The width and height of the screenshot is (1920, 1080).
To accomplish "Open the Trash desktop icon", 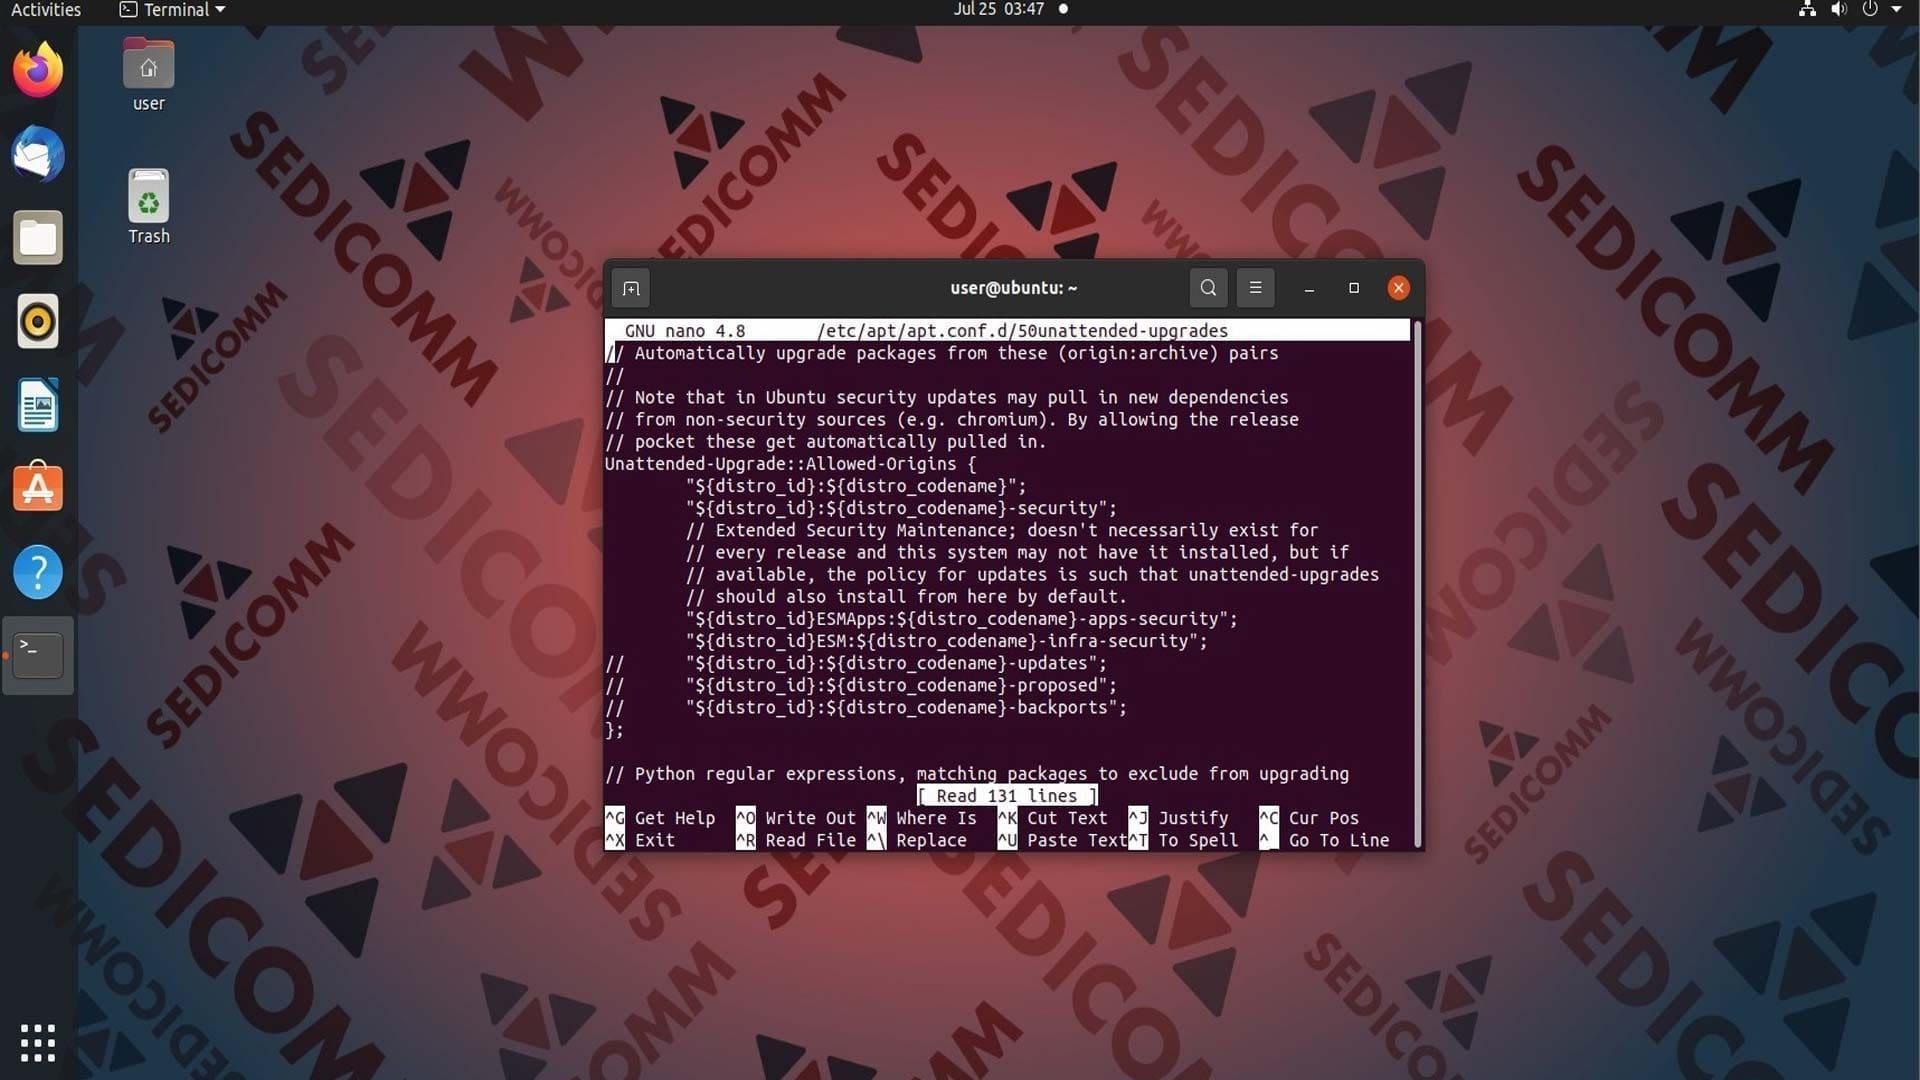I will pyautogui.click(x=148, y=207).
